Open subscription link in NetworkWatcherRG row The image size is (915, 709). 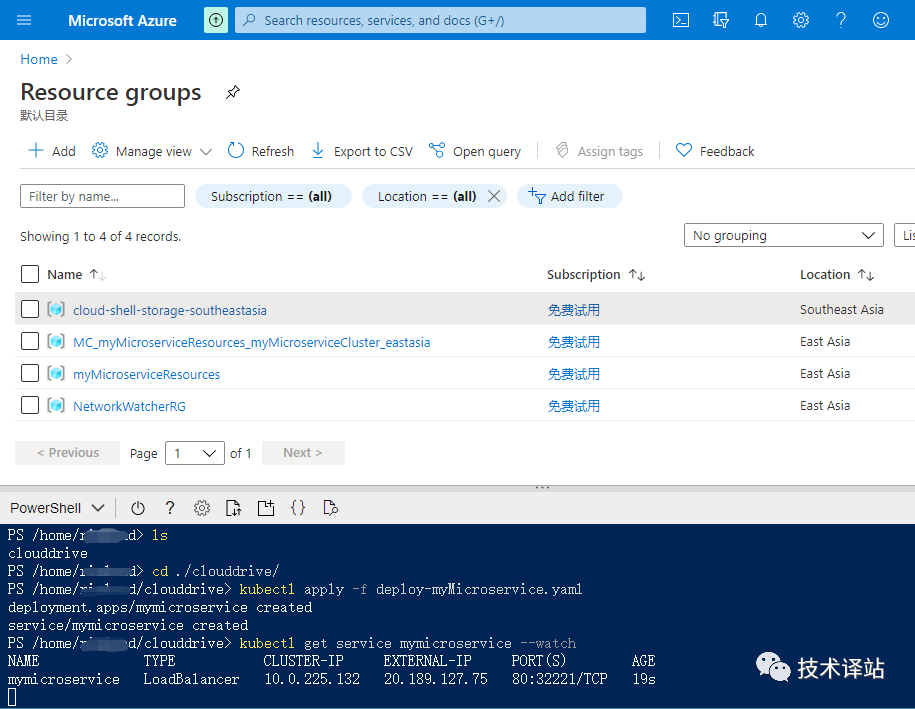574,406
